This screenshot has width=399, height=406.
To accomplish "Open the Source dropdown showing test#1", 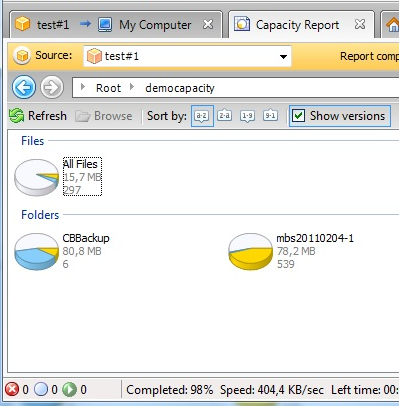I will (x=187, y=56).
